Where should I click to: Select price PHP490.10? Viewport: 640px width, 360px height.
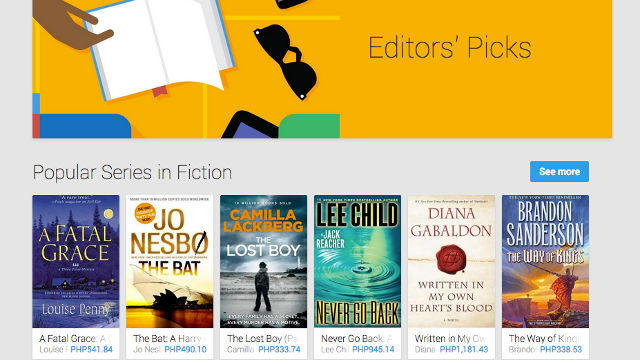pos(185,350)
